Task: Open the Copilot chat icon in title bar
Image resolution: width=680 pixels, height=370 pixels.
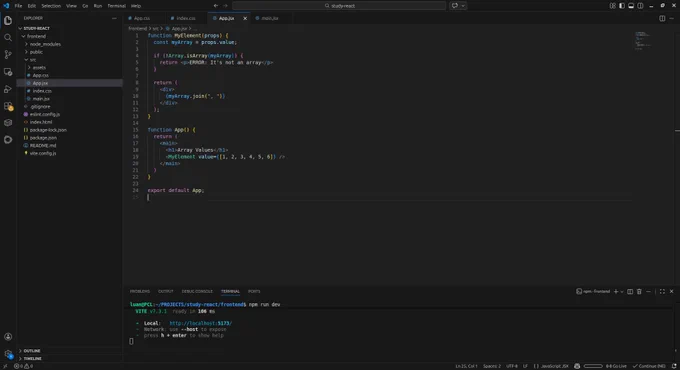Action: point(454,6)
